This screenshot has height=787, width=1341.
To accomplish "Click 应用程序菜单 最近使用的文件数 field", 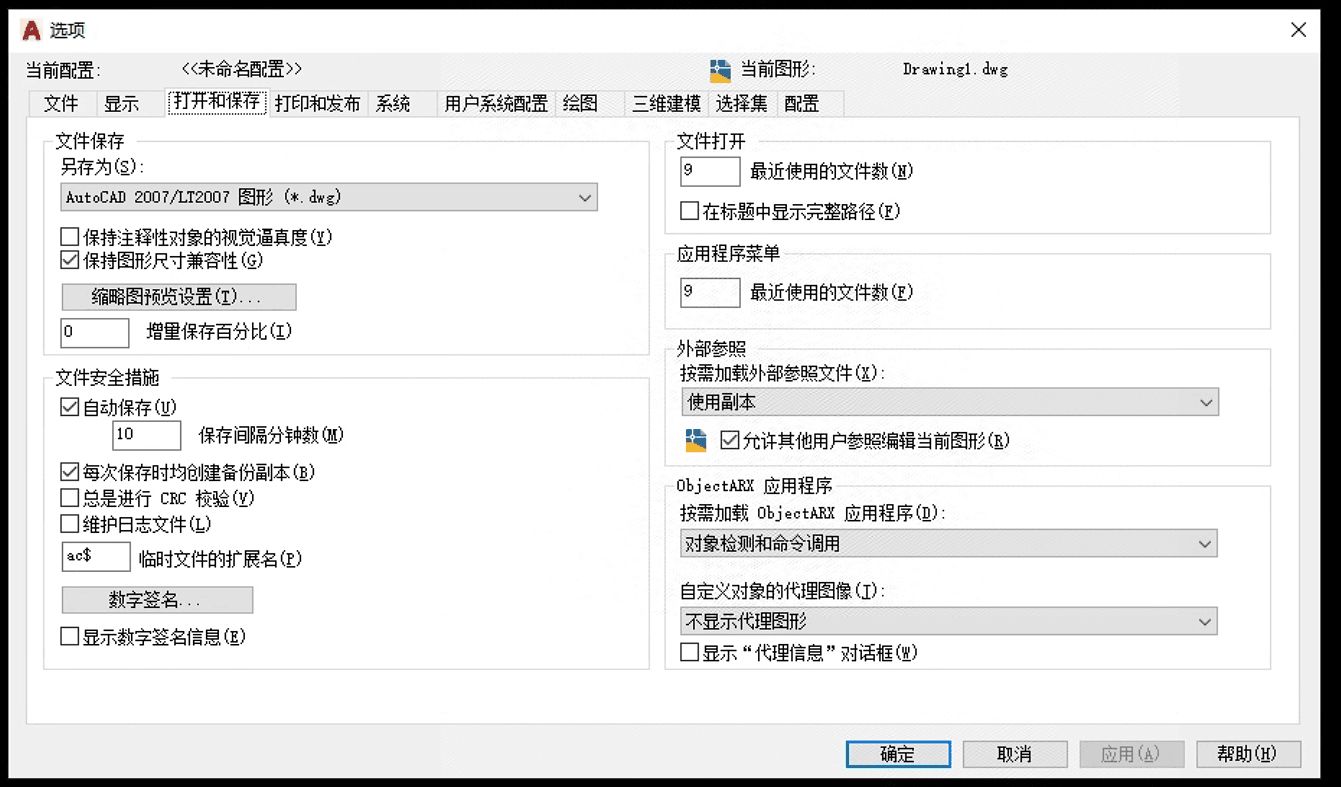I will click(710, 293).
